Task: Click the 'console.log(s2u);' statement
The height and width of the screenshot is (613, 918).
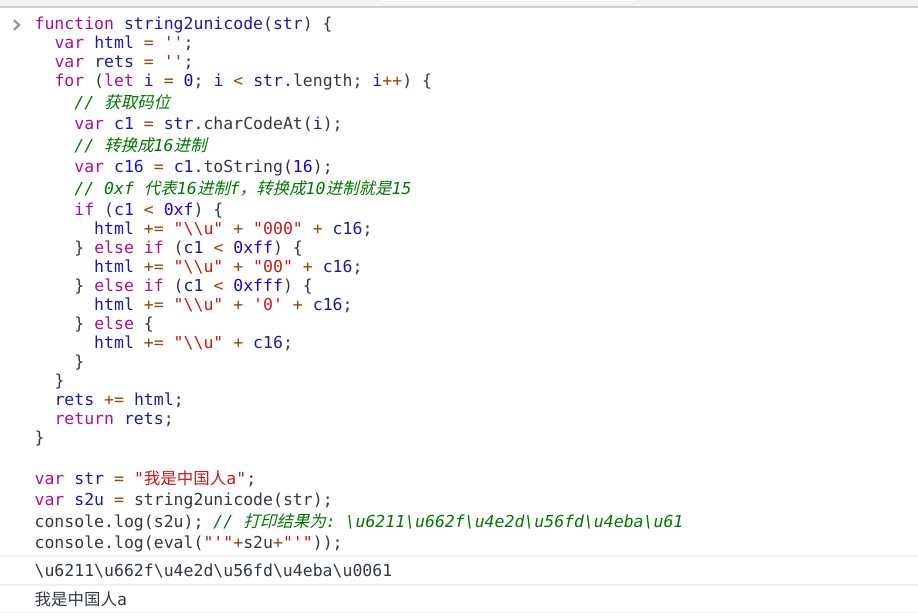Action: pyautogui.click(x=119, y=521)
